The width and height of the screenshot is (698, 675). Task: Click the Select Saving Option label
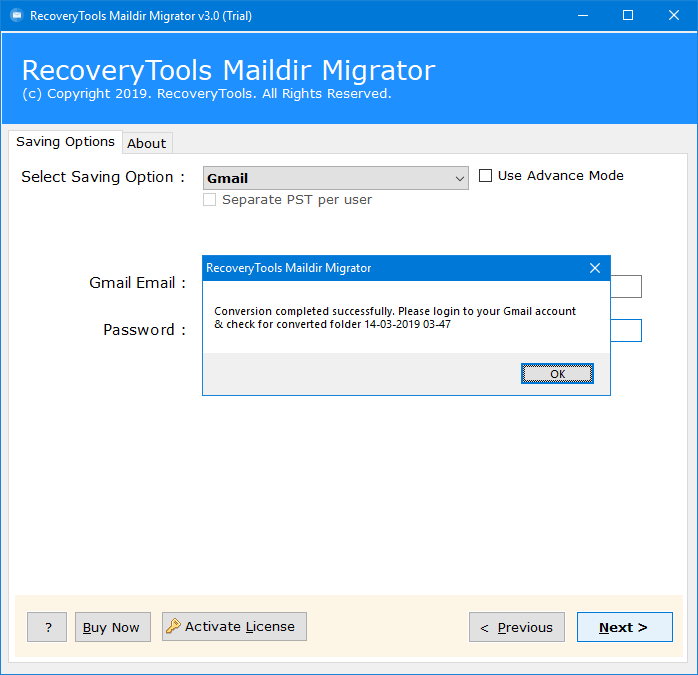103,177
